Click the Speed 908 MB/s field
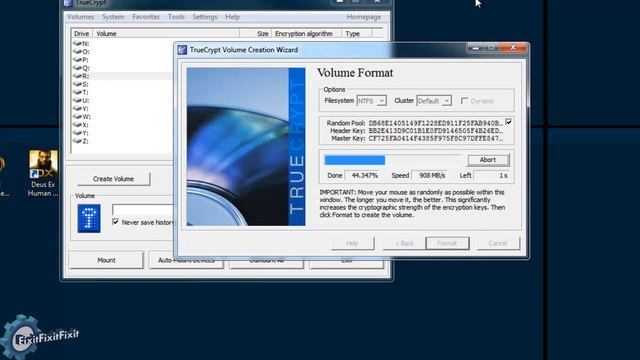Viewport: 640px width, 360px height. pos(429,176)
